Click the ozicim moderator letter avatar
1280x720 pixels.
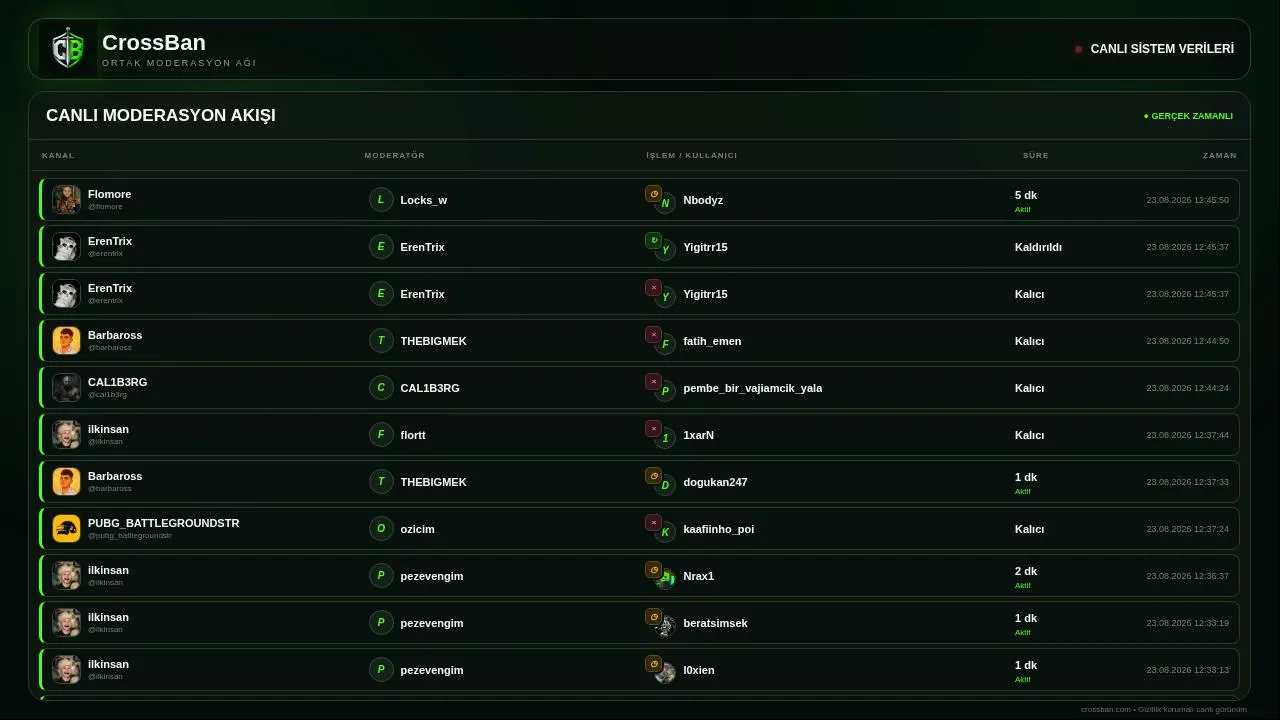pos(381,529)
